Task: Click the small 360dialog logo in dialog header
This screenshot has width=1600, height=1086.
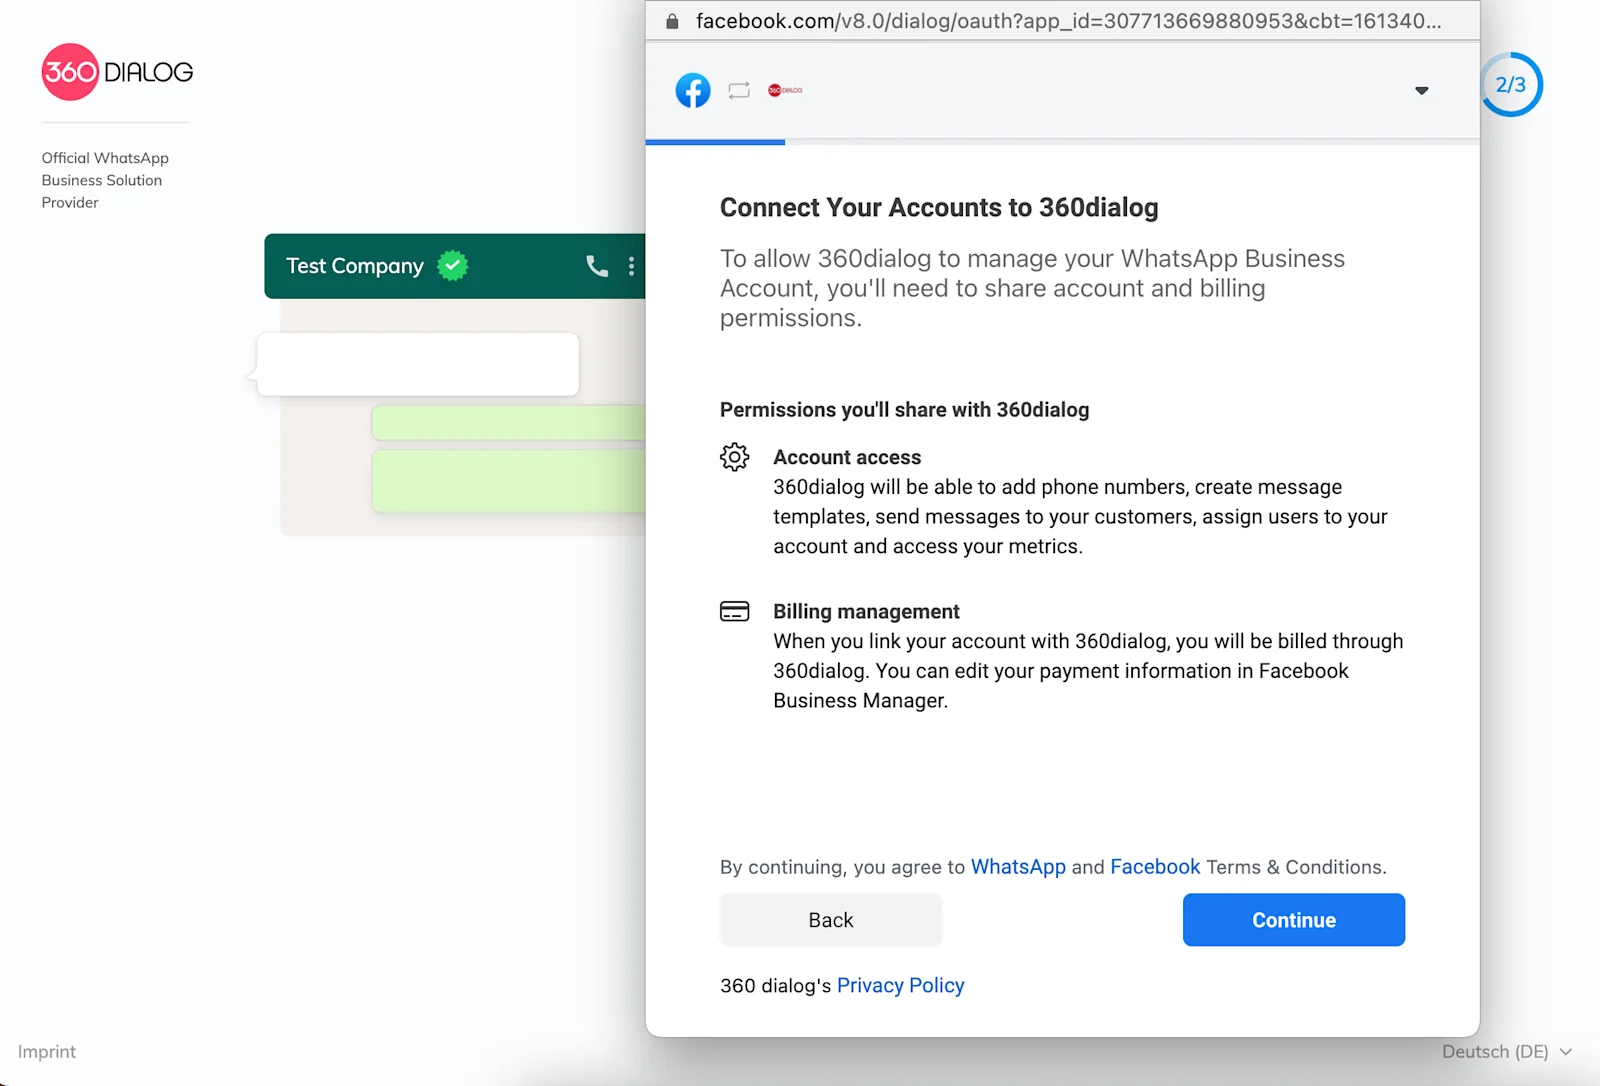Action: click(785, 90)
